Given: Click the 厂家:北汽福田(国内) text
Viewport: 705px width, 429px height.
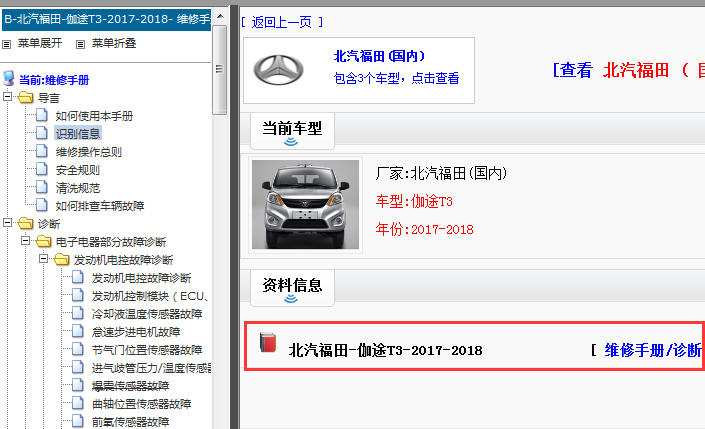Looking at the screenshot, I should 442,173.
